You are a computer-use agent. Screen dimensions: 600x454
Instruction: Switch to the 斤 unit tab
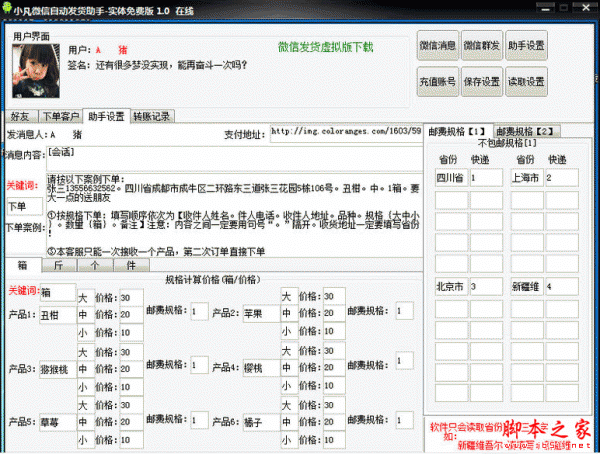click(59, 265)
